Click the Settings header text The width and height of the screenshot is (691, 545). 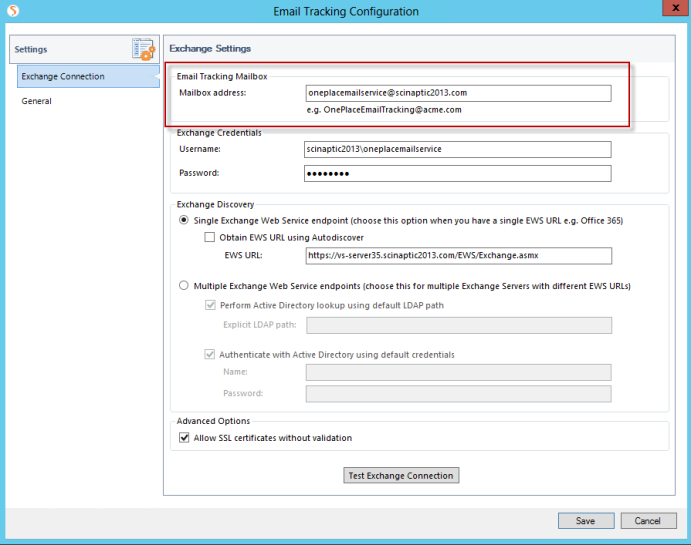[x=31, y=49]
